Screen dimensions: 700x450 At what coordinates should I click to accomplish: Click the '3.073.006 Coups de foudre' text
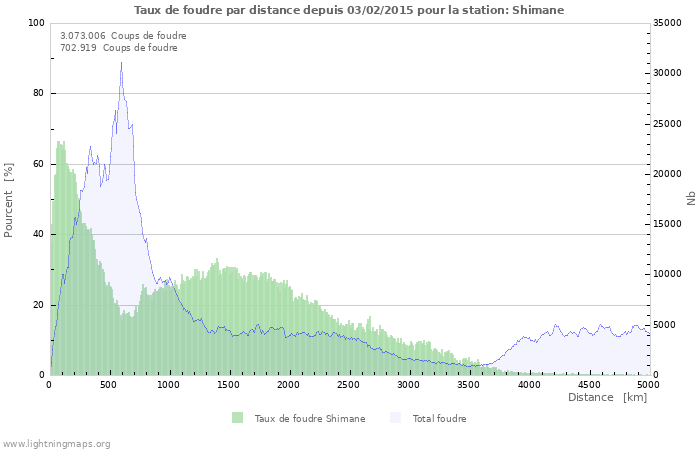pyautogui.click(x=123, y=35)
